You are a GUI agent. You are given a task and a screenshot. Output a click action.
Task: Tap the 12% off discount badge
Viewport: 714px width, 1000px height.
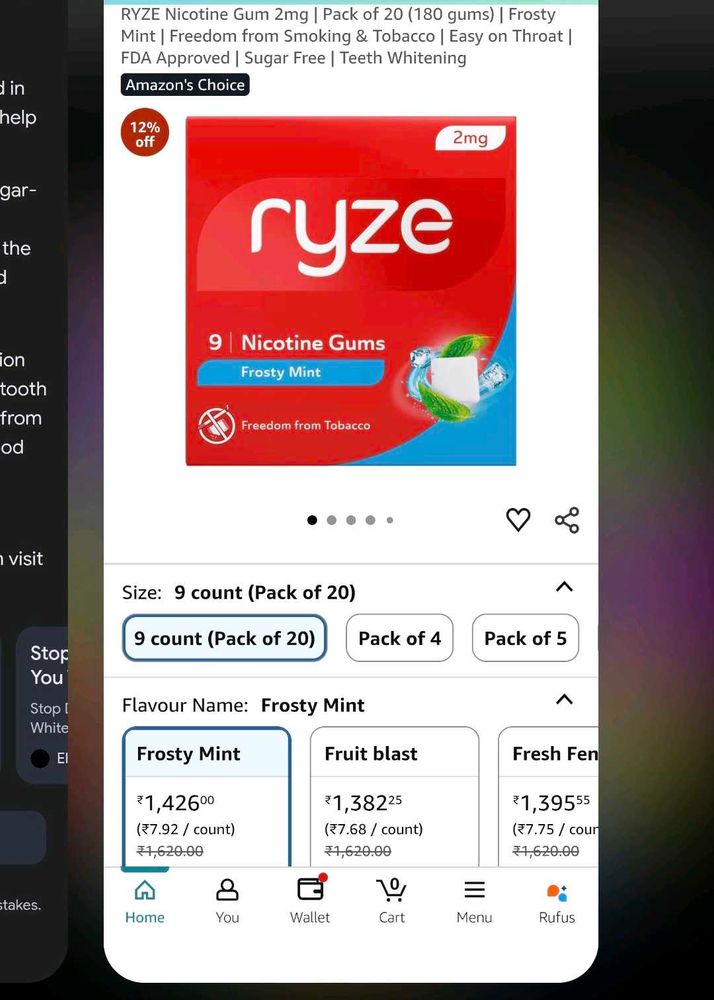145,133
